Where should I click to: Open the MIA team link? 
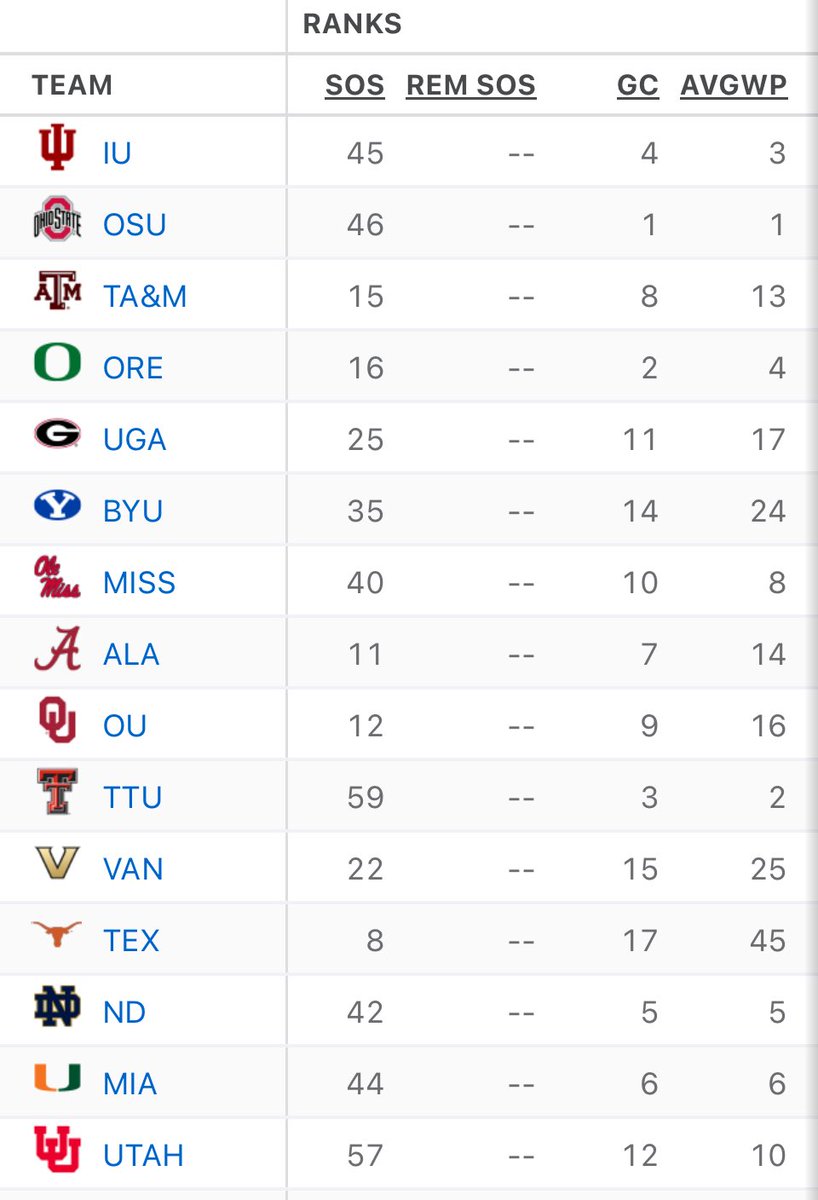[x=130, y=1084]
